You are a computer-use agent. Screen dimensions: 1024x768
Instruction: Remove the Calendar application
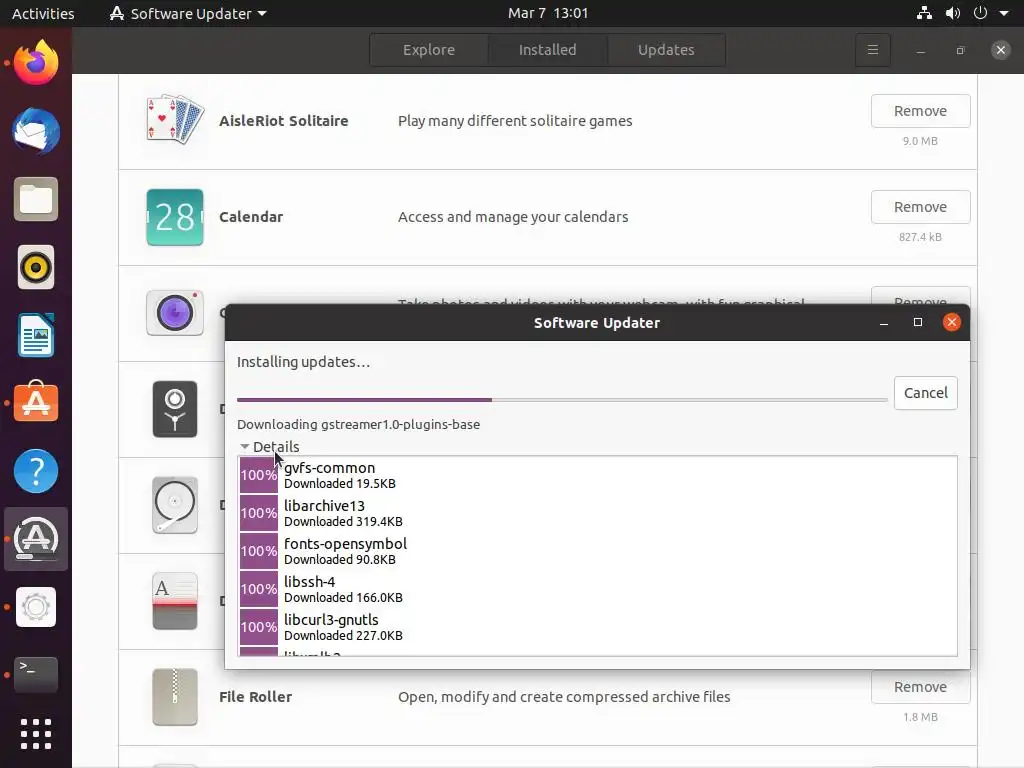pos(920,207)
